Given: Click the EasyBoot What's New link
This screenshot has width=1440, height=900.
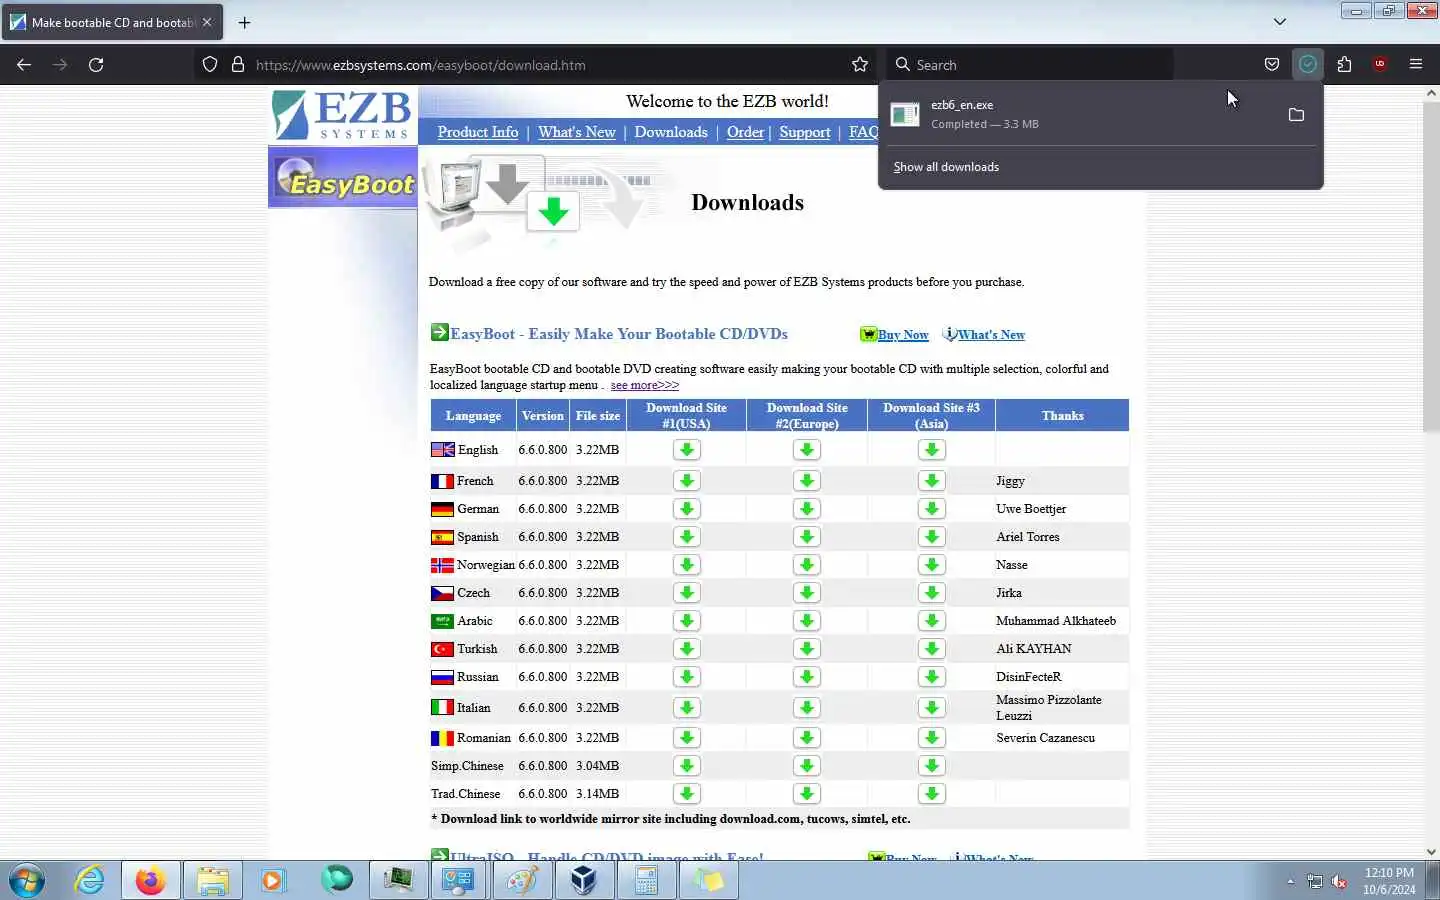Looking at the screenshot, I should (991, 335).
